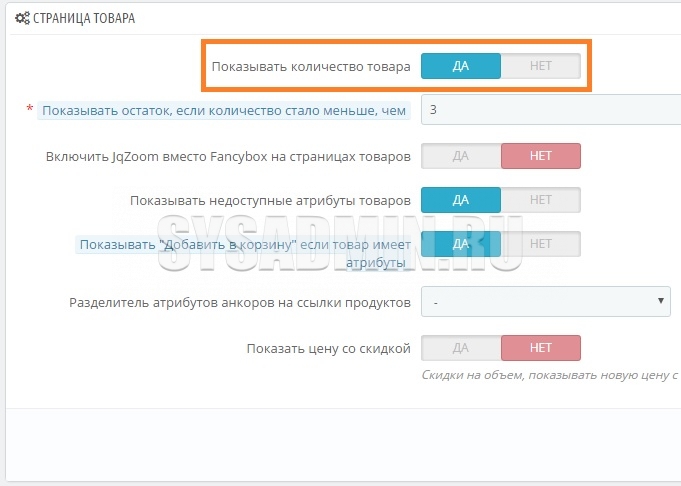Image resolution: width=681 pixels, height=486 pixels.
Task: Click the gears icon beside Страница товара
Action: [22, 18]
